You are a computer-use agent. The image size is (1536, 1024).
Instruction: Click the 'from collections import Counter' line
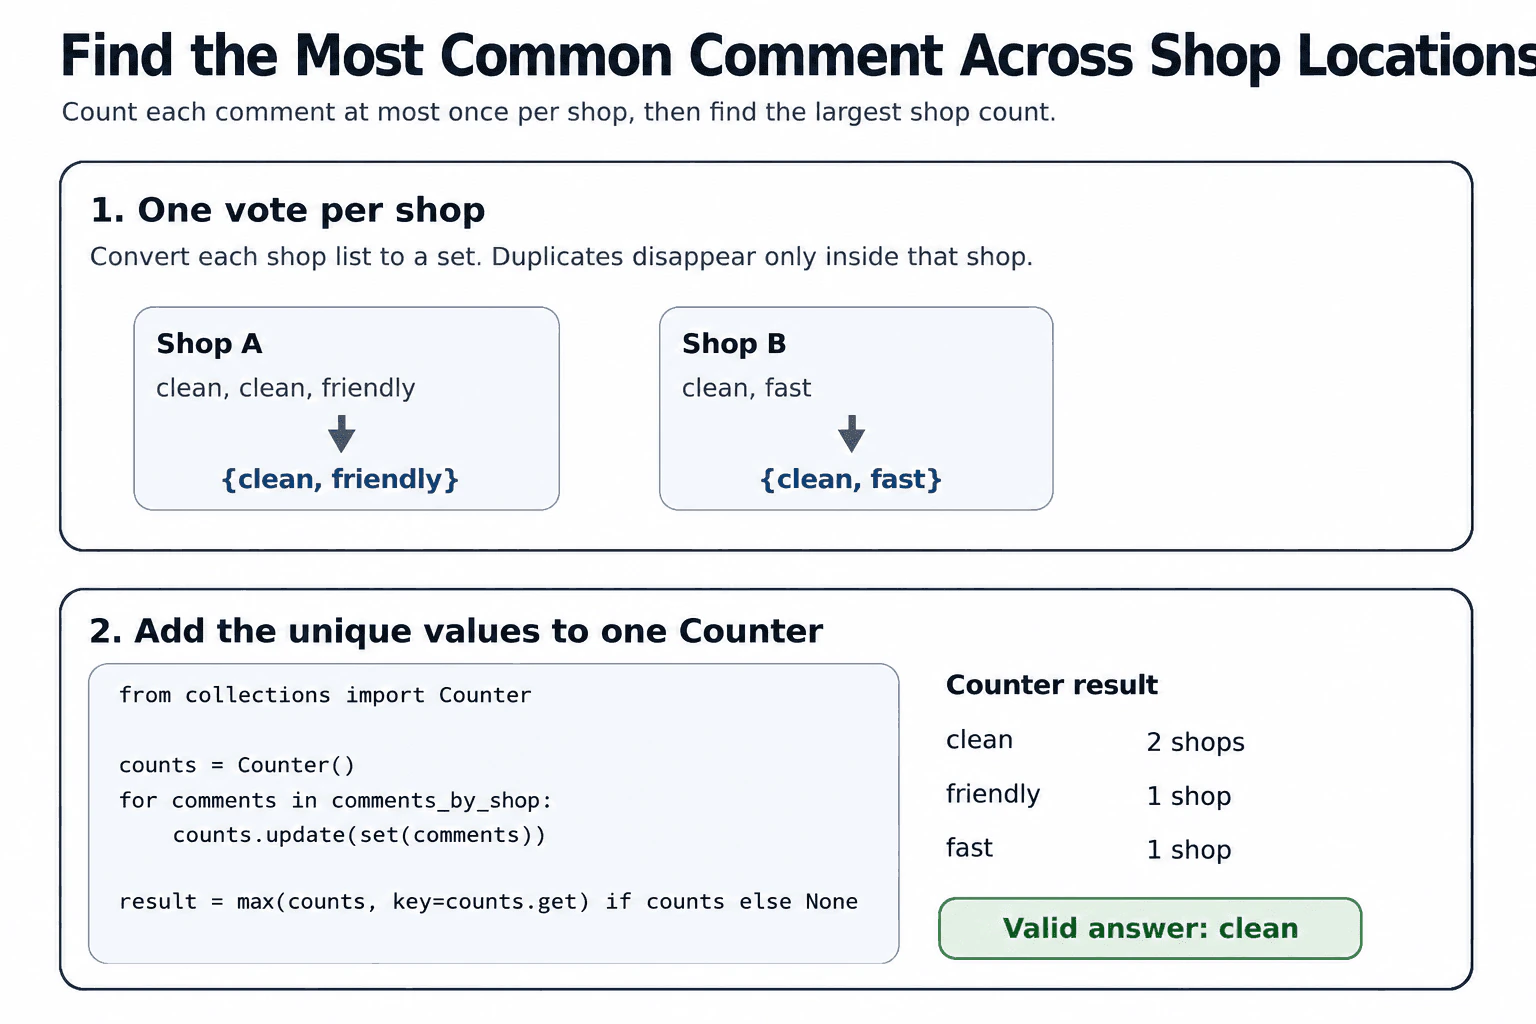(x=325, y=695)
